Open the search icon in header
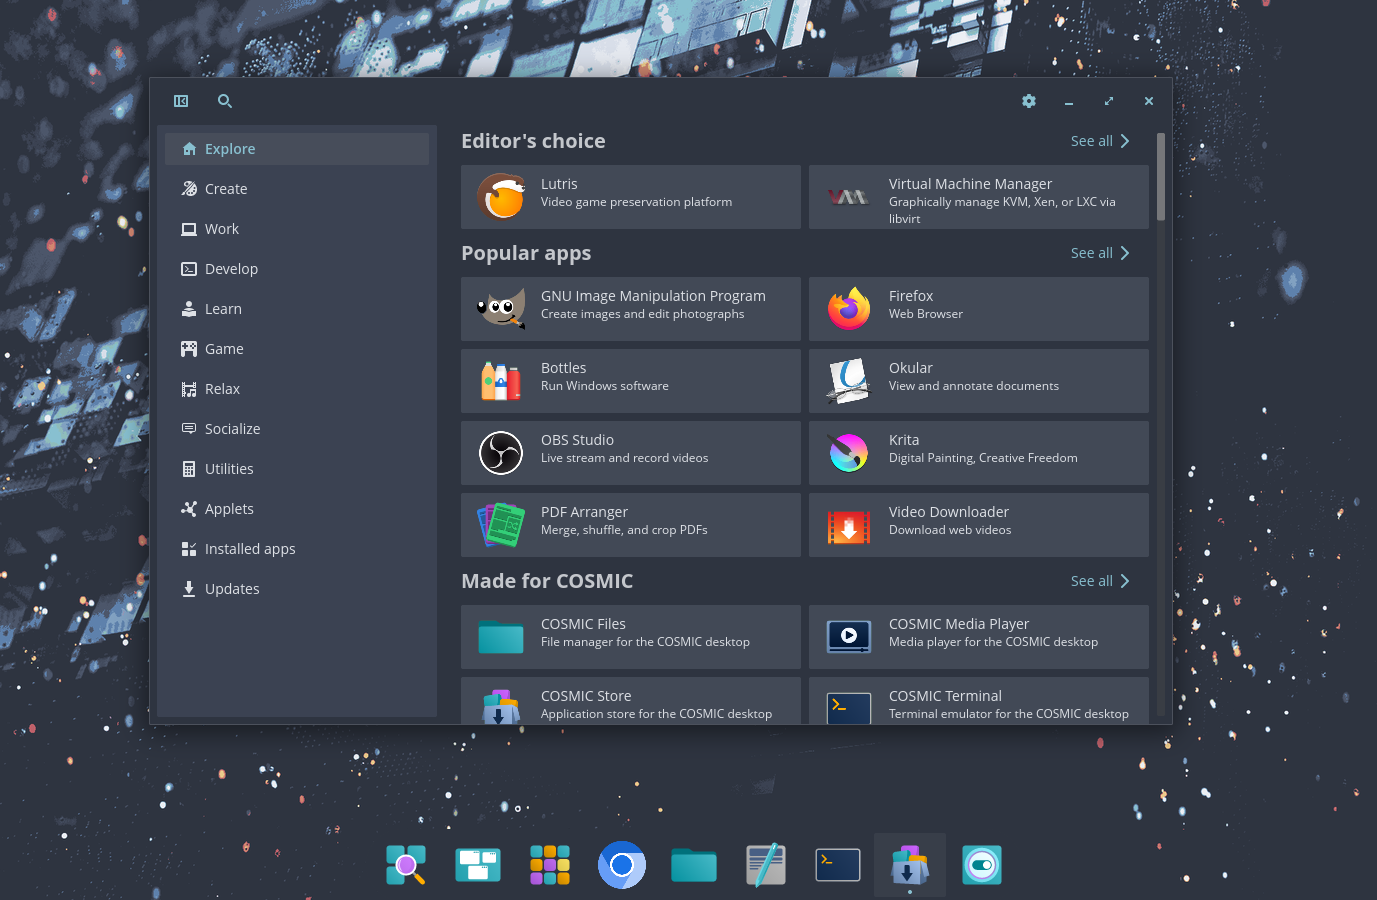Viewport: 1377px width, 900px height. click(x=225, y=101)
